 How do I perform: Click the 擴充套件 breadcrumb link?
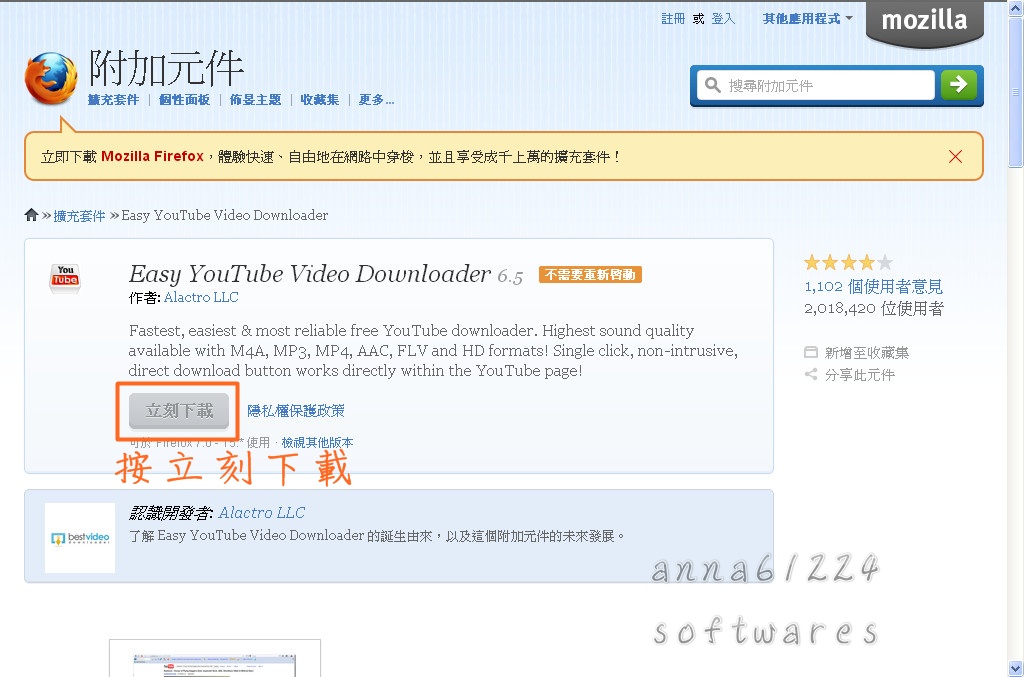[79, 215]
